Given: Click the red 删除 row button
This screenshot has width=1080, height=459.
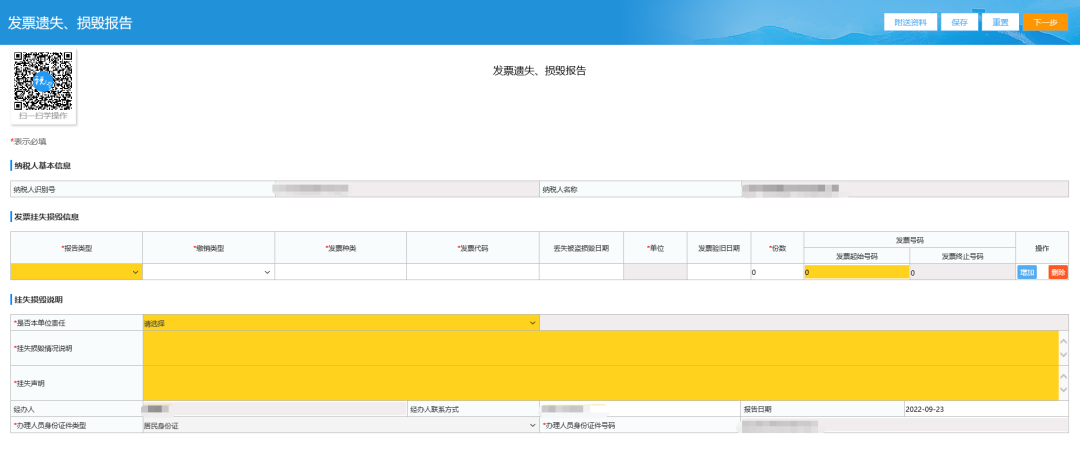Looking at the screenshot, I should [1057, 272].
